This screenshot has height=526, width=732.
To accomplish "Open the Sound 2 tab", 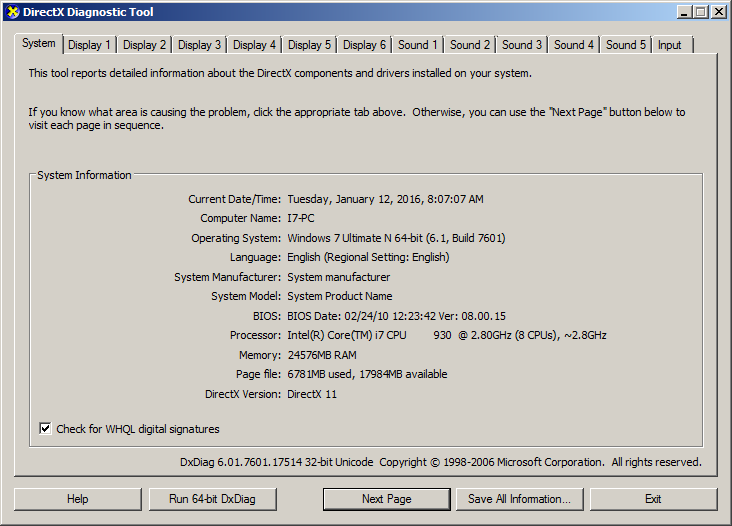I will click(x=470, y=45).
